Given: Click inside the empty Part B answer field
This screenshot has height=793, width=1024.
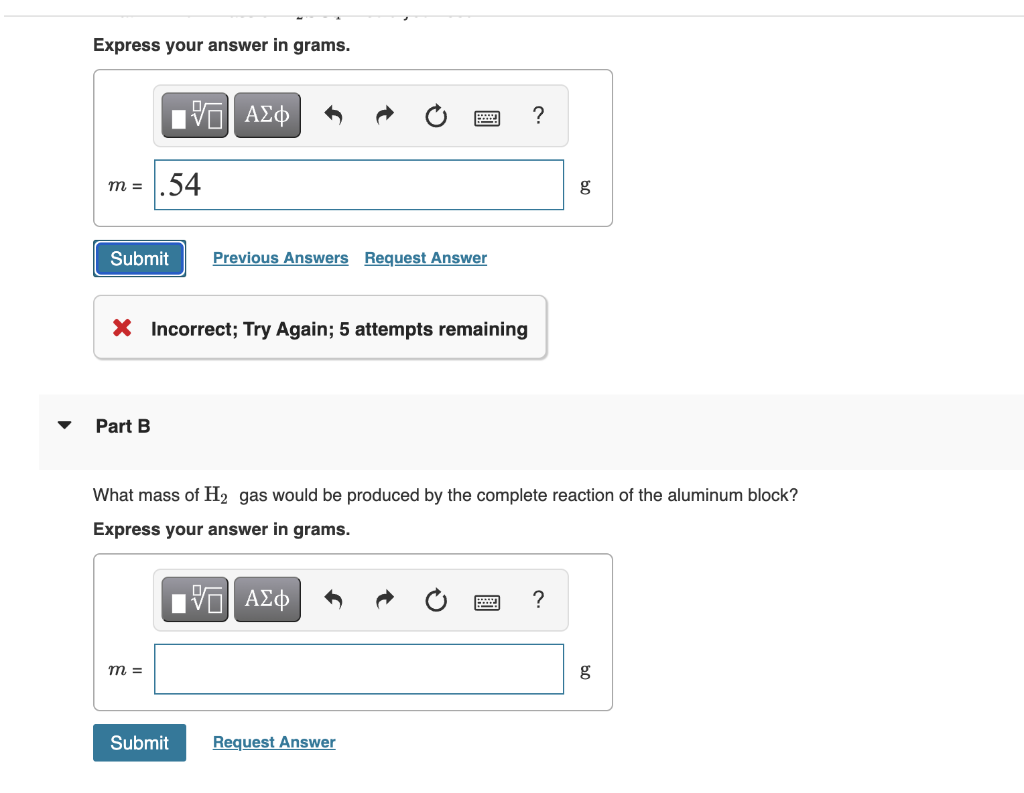Looking at the screenshot, I should pyautogui.click(x=358, y=669).
